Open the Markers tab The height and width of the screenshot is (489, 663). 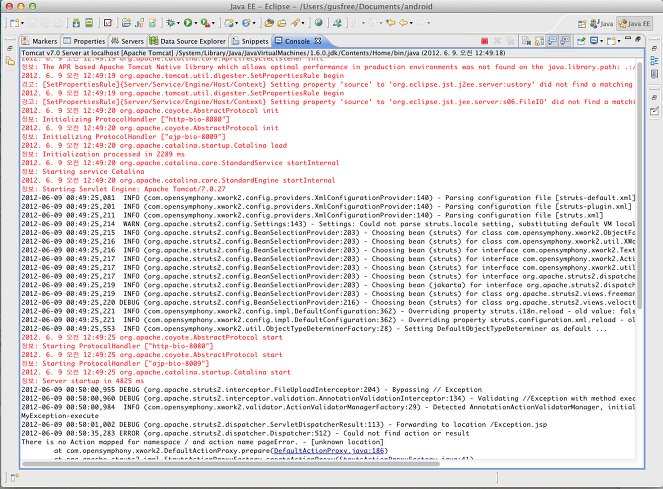point(39,41)
